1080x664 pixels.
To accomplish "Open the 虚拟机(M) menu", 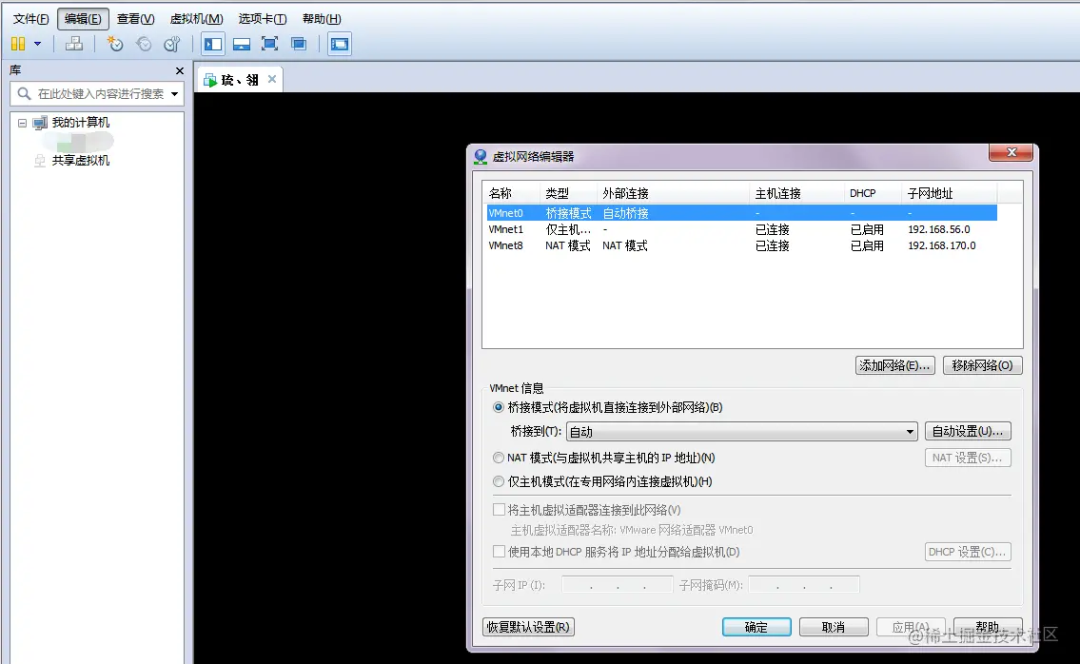I will pos(196,18).
